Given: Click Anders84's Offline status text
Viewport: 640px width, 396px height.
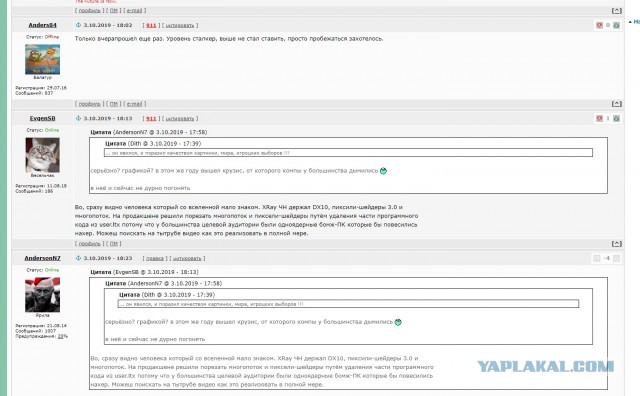Looking at the screenshot, I should (x=52, y=37).
